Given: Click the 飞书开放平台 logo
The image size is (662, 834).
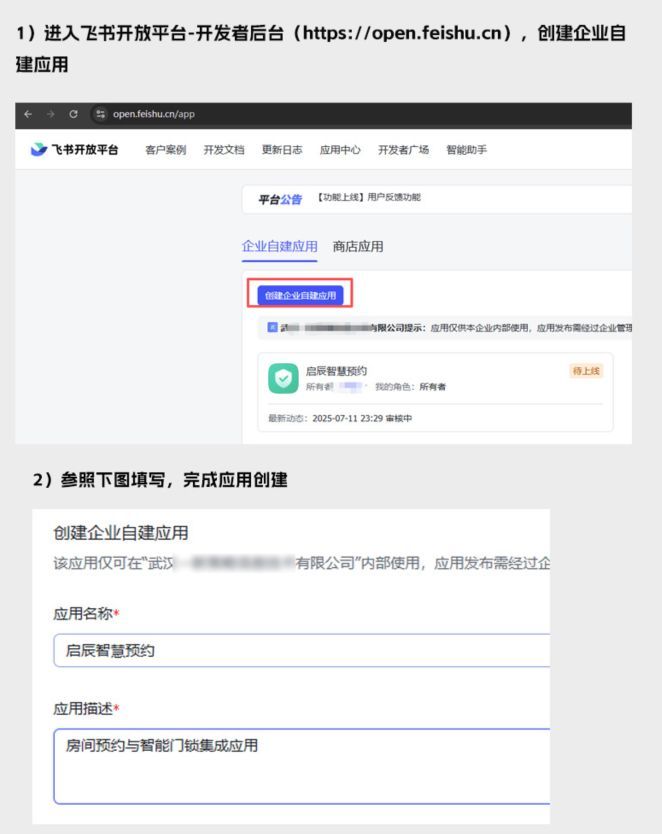Looking at the screenshot, I should pyautogui.click(x=74, y=150).
